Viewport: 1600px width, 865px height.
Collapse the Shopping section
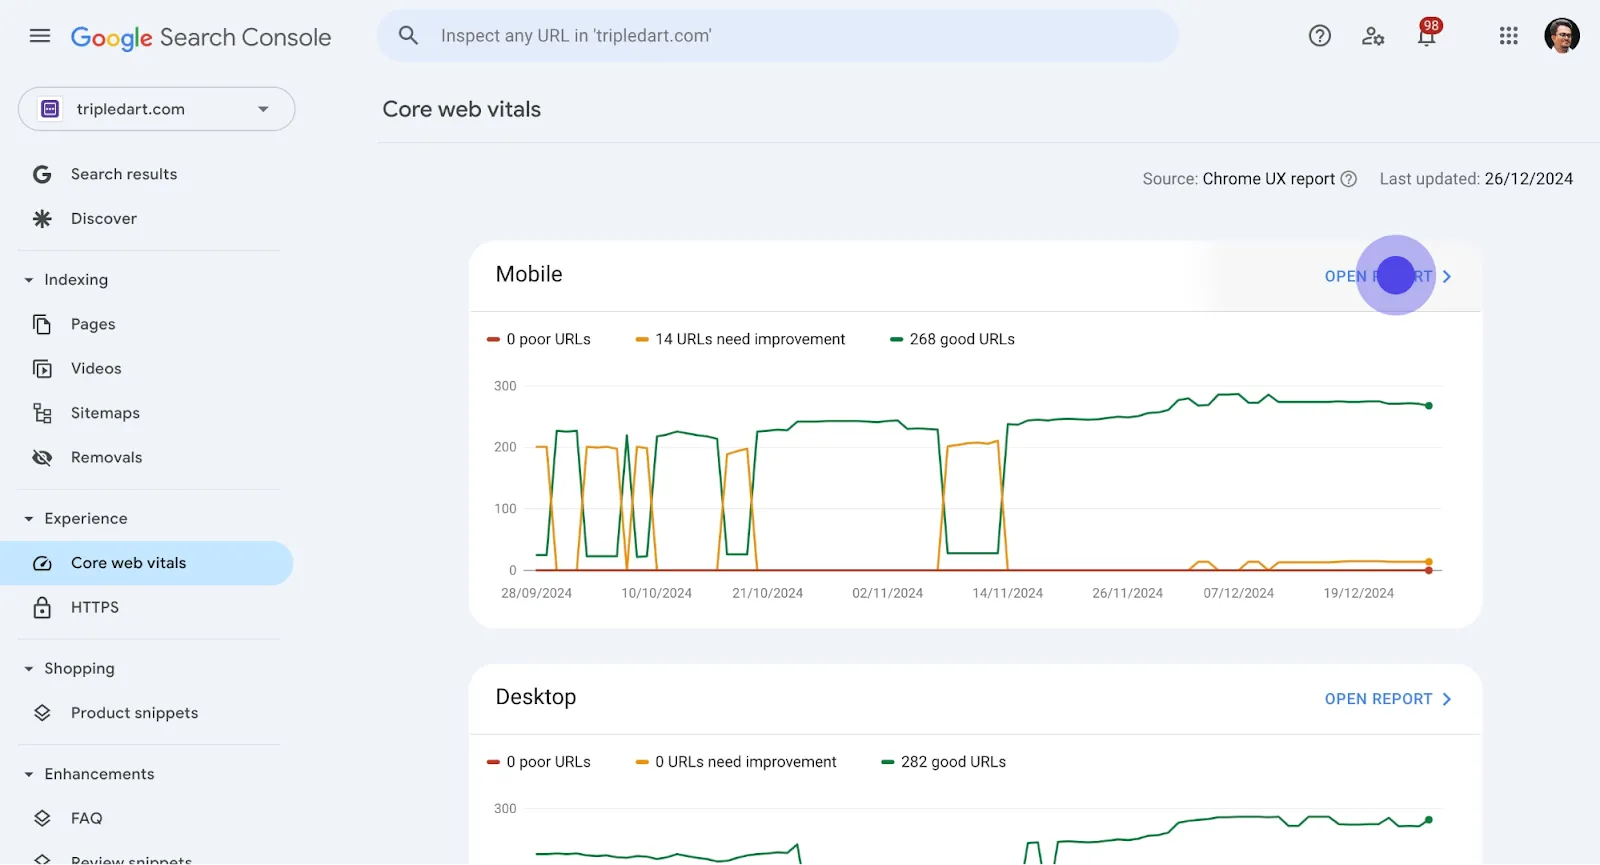(x=29, y=669)
